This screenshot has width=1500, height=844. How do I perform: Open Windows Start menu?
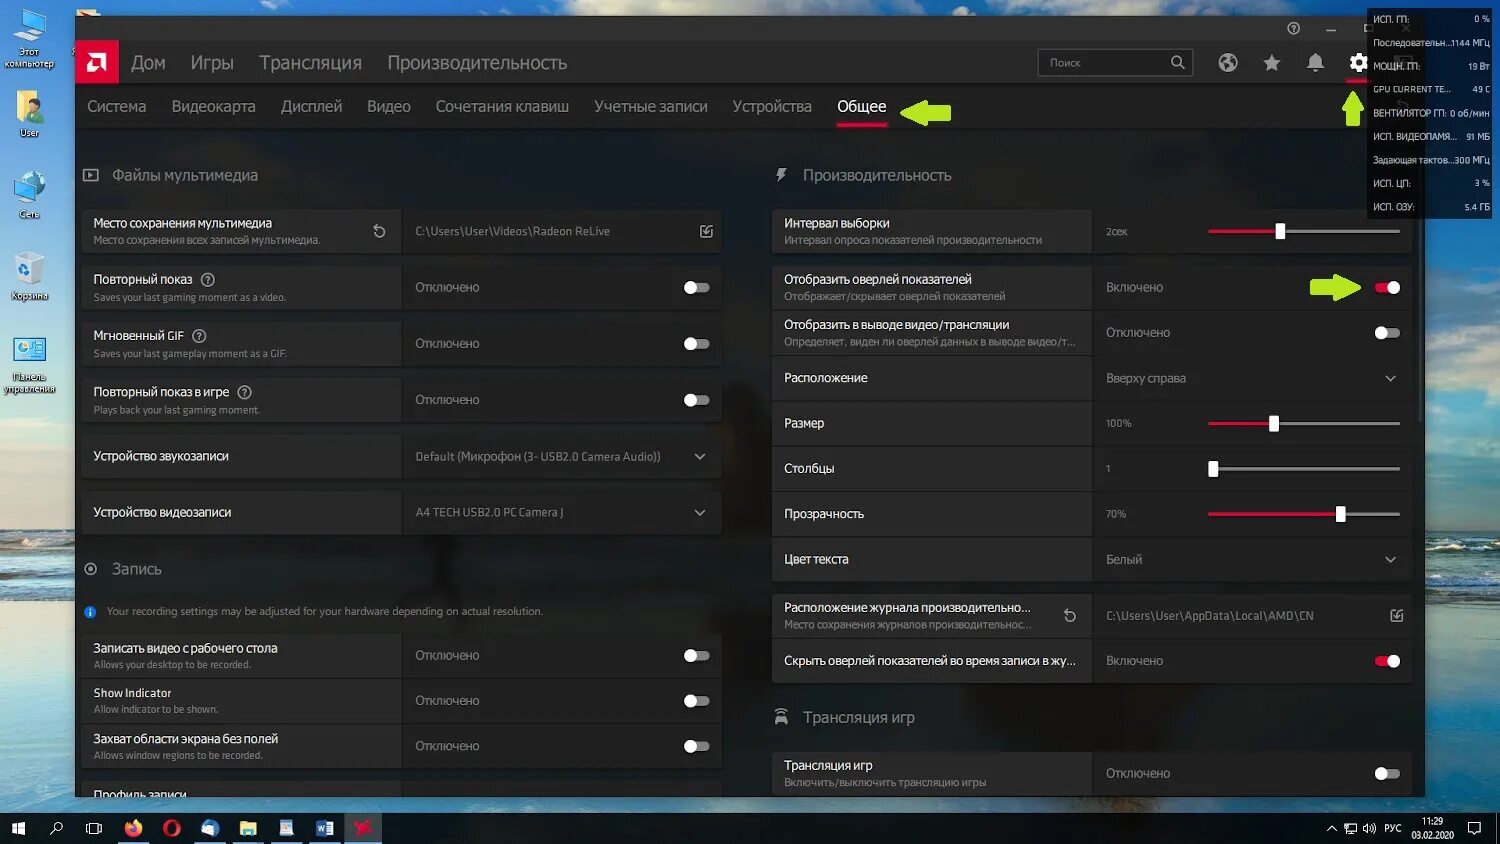(18, 828)
